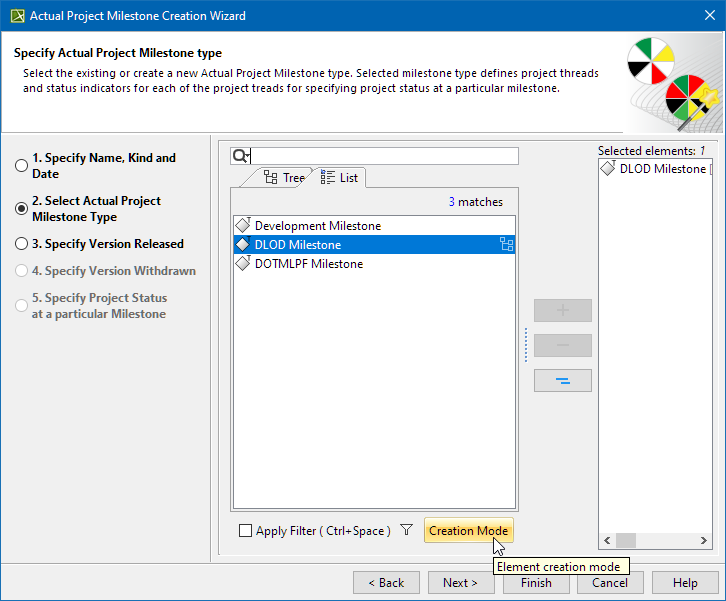Viewport: 726px width, 601px height.
Task: Click the minus remove-element button
Action: click(563, 345)
